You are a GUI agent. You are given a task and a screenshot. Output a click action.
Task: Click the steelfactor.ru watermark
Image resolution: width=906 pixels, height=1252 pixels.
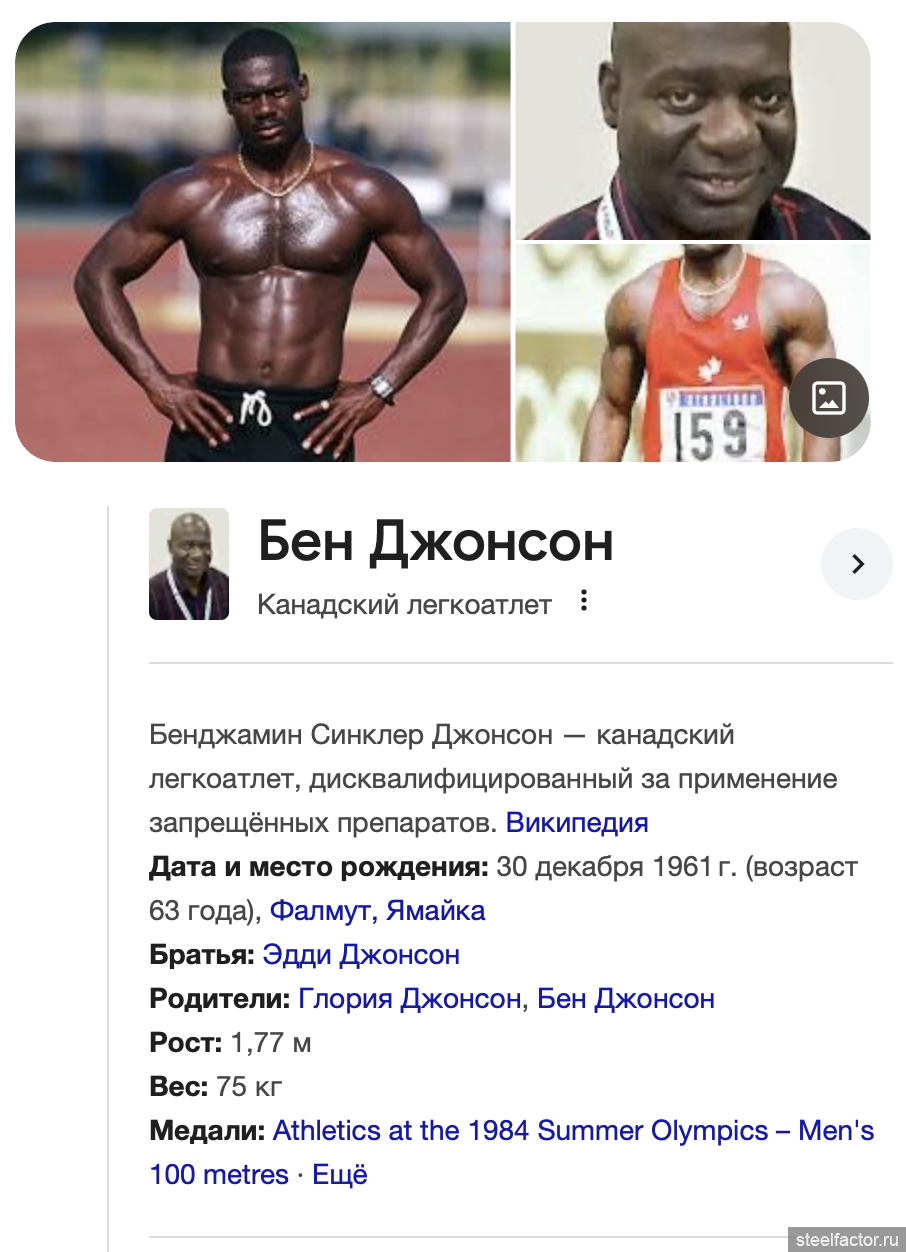tap(847, 1239)
